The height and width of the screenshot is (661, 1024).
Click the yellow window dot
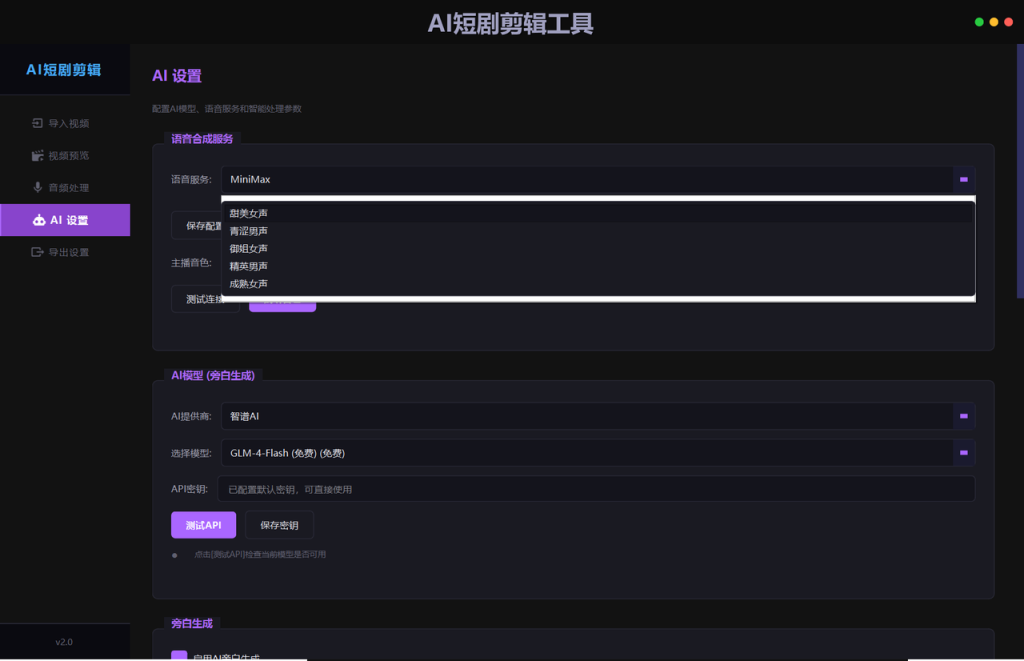coord(993,22)
